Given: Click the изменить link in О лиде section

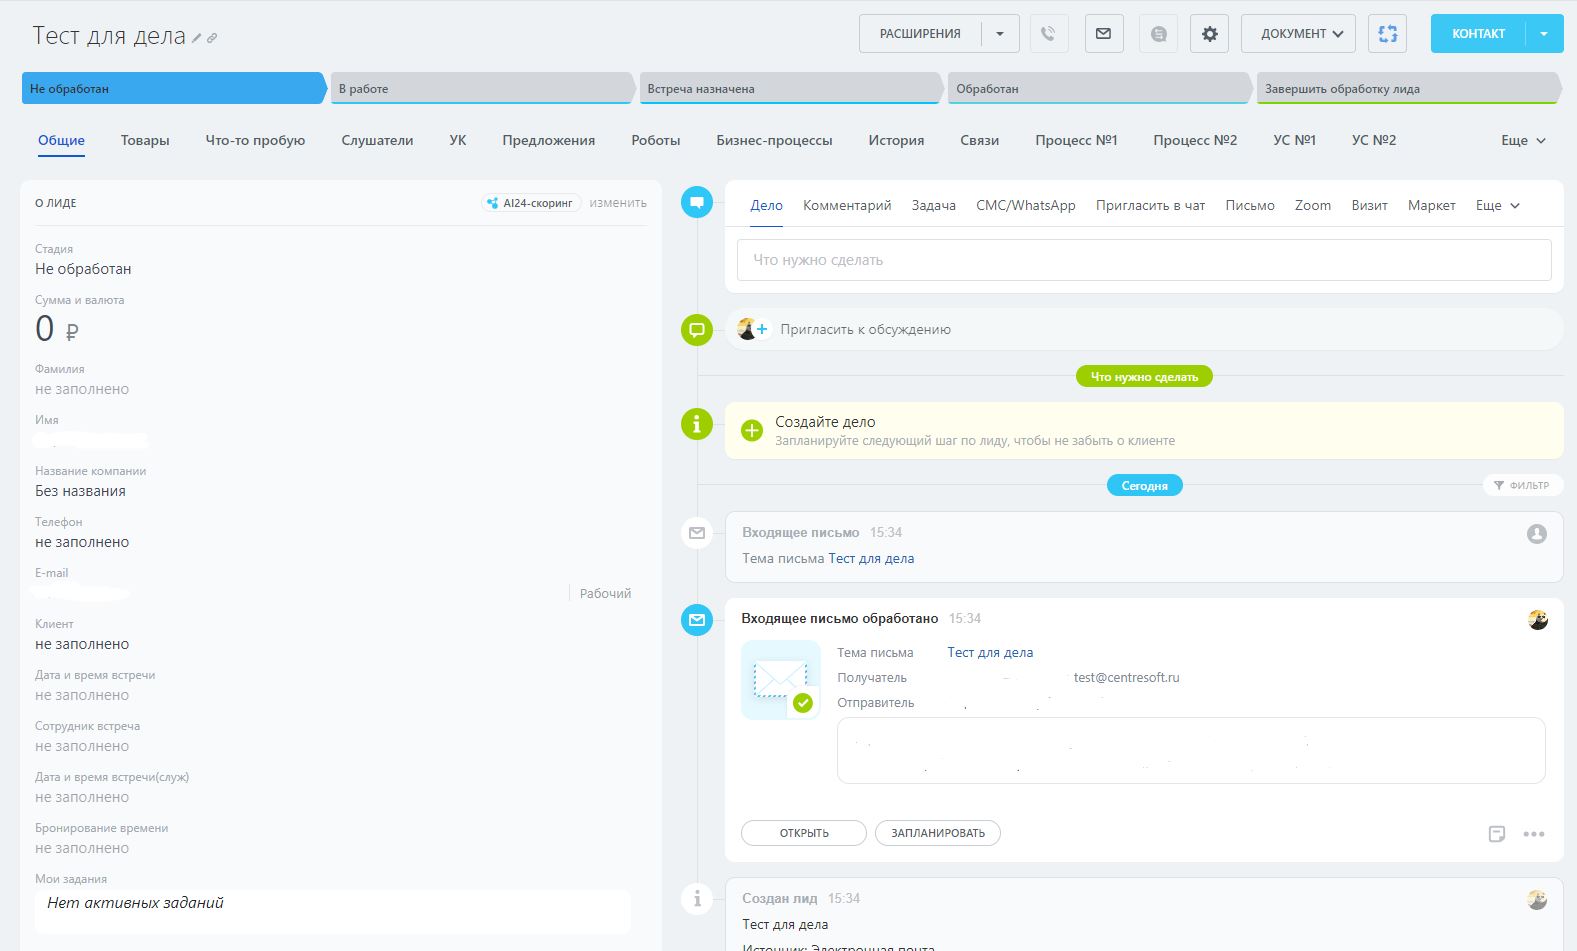Looking at the screenshot, I should (617, 203).
